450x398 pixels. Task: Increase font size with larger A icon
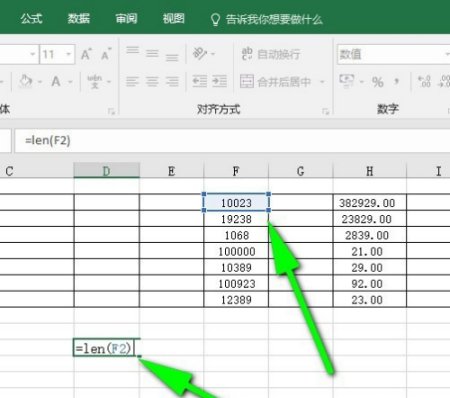coord(86,54)
